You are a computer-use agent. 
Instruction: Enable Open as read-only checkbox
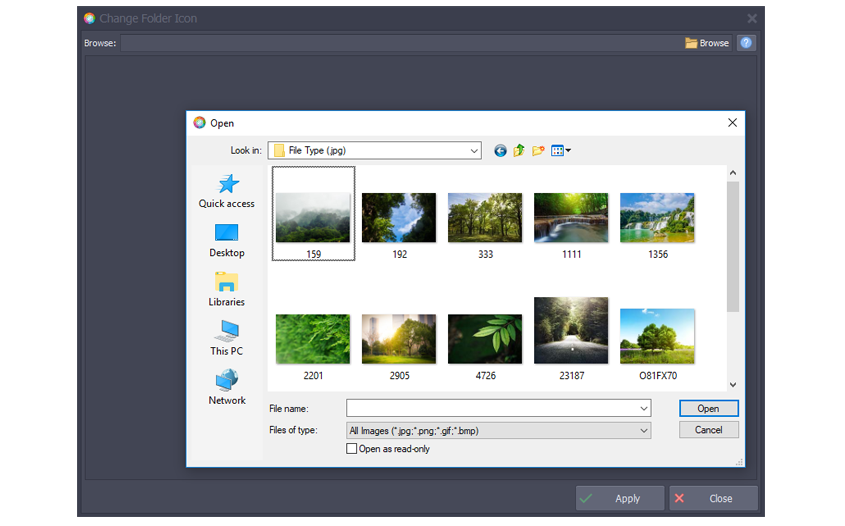coord(351,449)
